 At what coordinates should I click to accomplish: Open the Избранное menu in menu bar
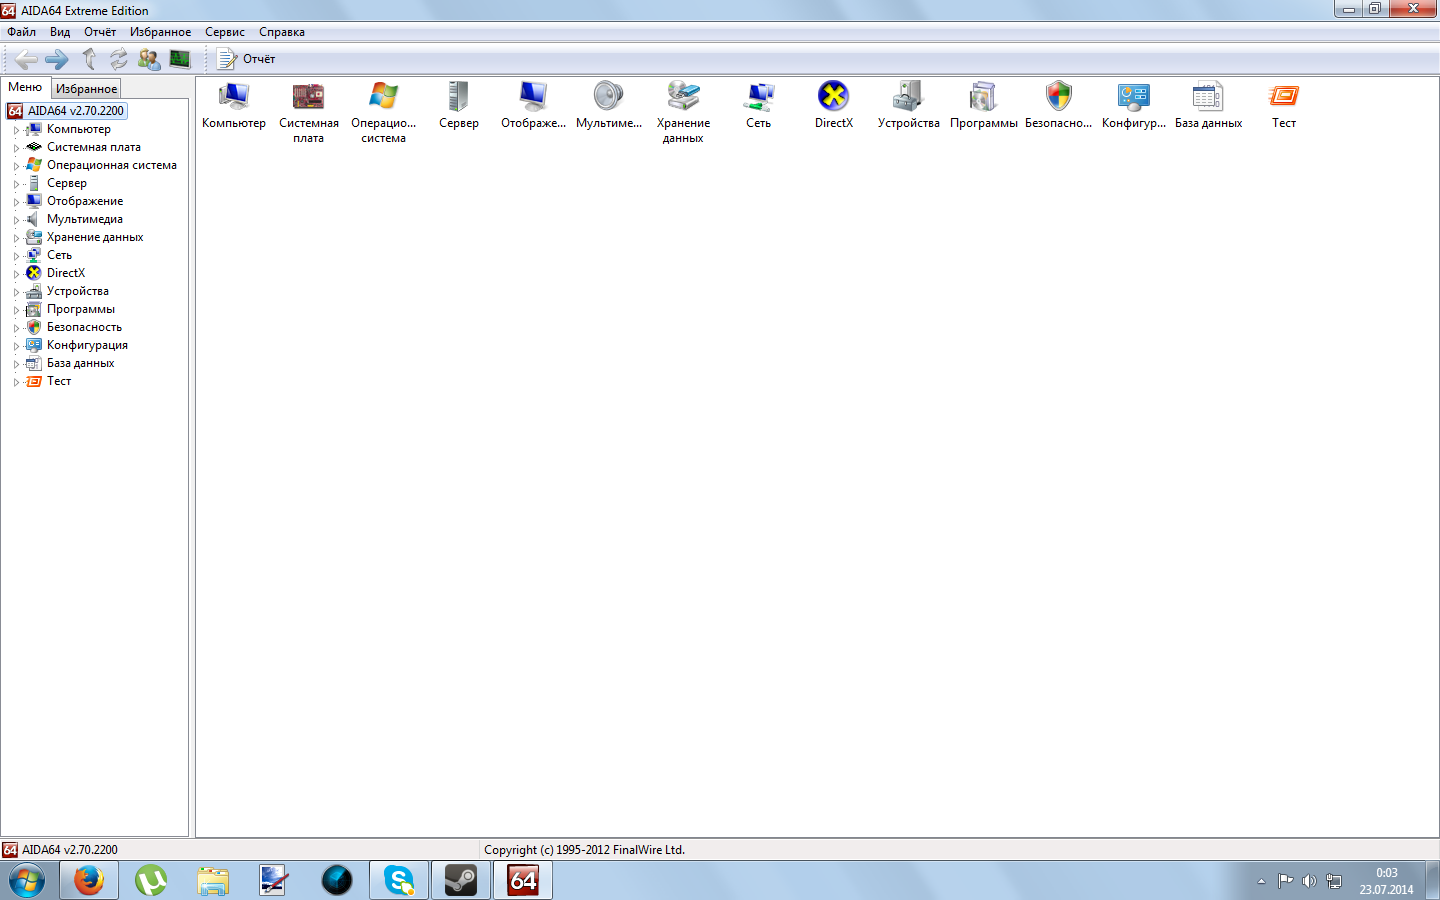tap(160, 32)
